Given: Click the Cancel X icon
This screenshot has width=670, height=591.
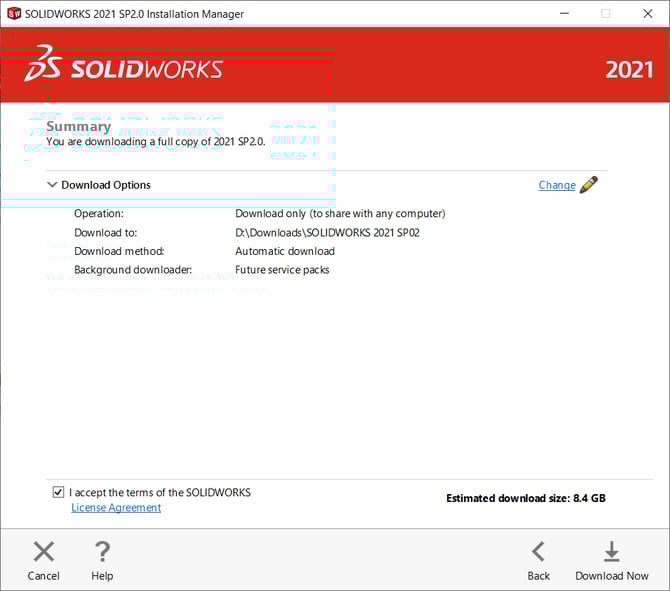Looking at the screenshot, I should [x=43, y=552].
